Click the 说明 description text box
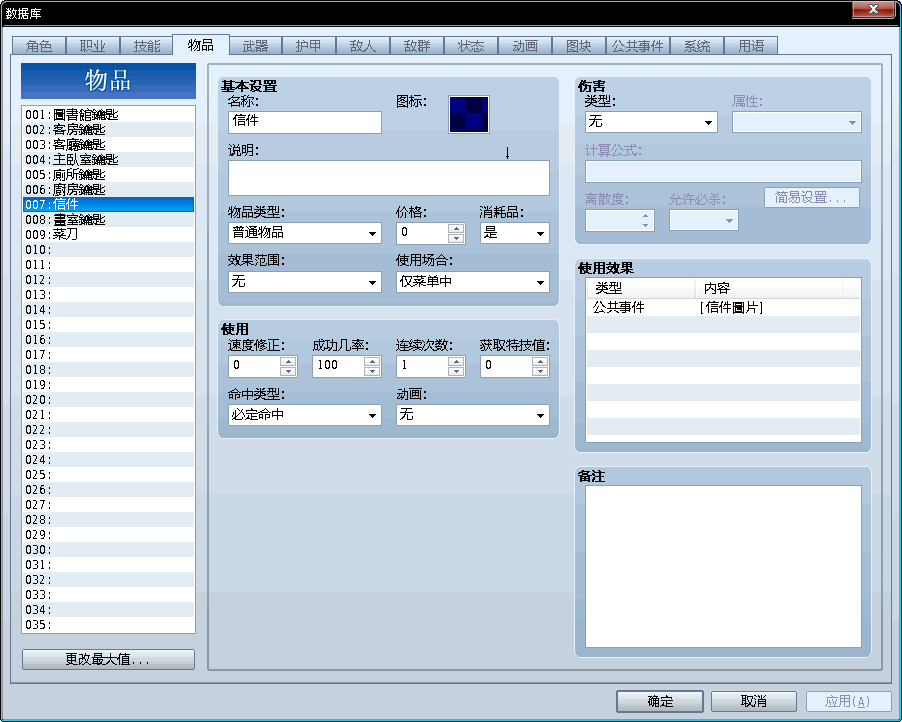The width and height of the screenshot is (902, 722). click(388, 178)
